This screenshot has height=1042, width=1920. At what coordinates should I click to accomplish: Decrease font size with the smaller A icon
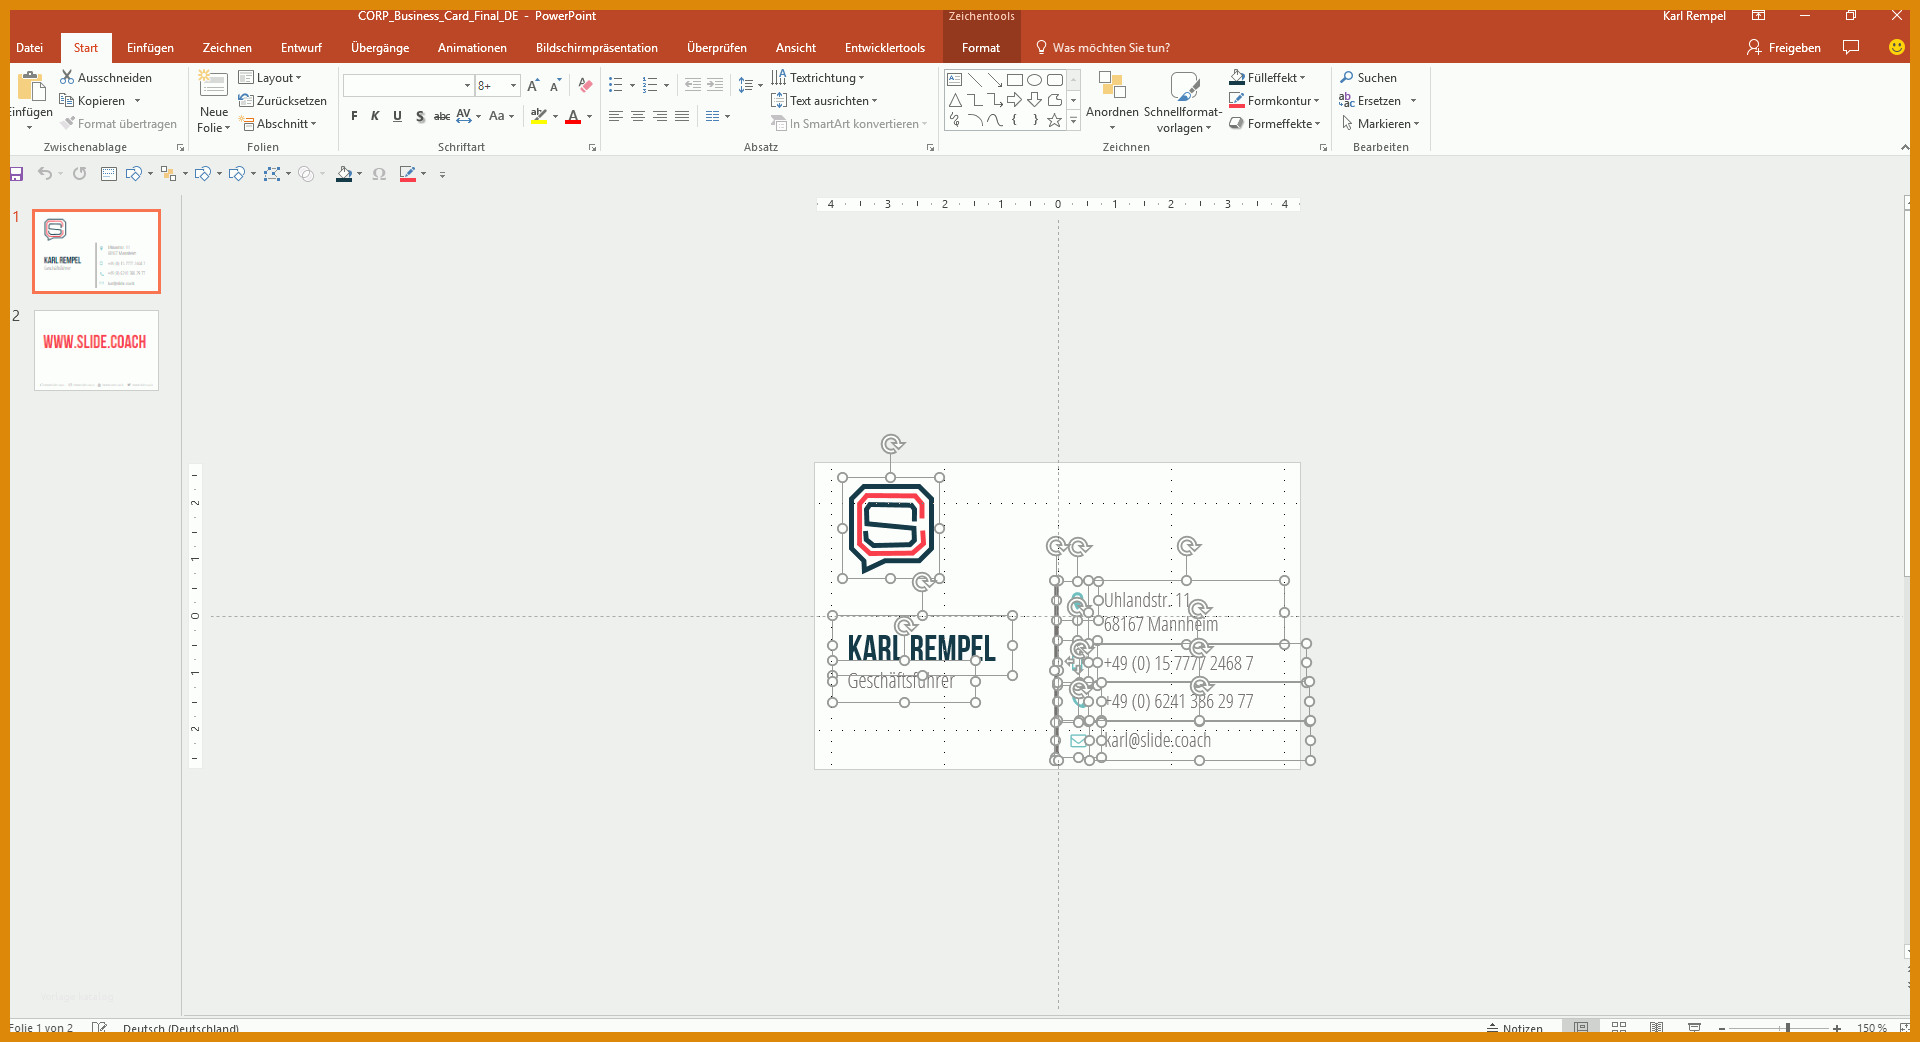coord(555,86)
